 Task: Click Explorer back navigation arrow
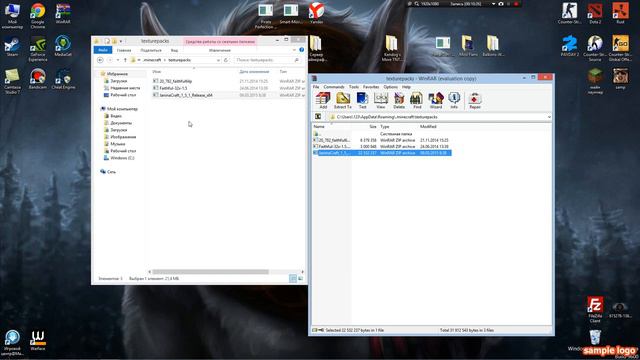click(x=100, y=60)
